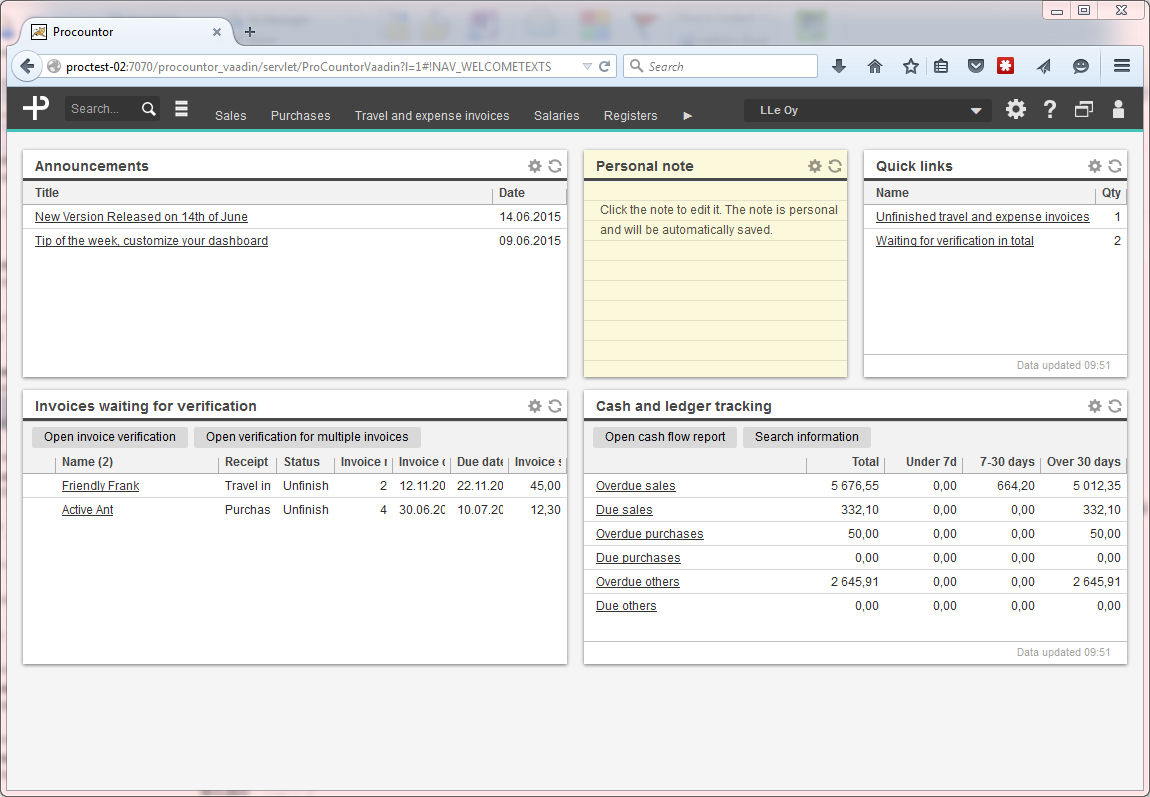Open the Purchases menu

coord(301,116)
